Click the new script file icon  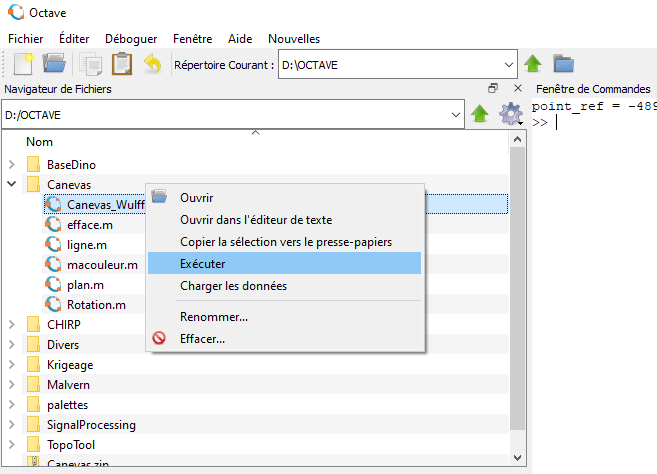23,64
